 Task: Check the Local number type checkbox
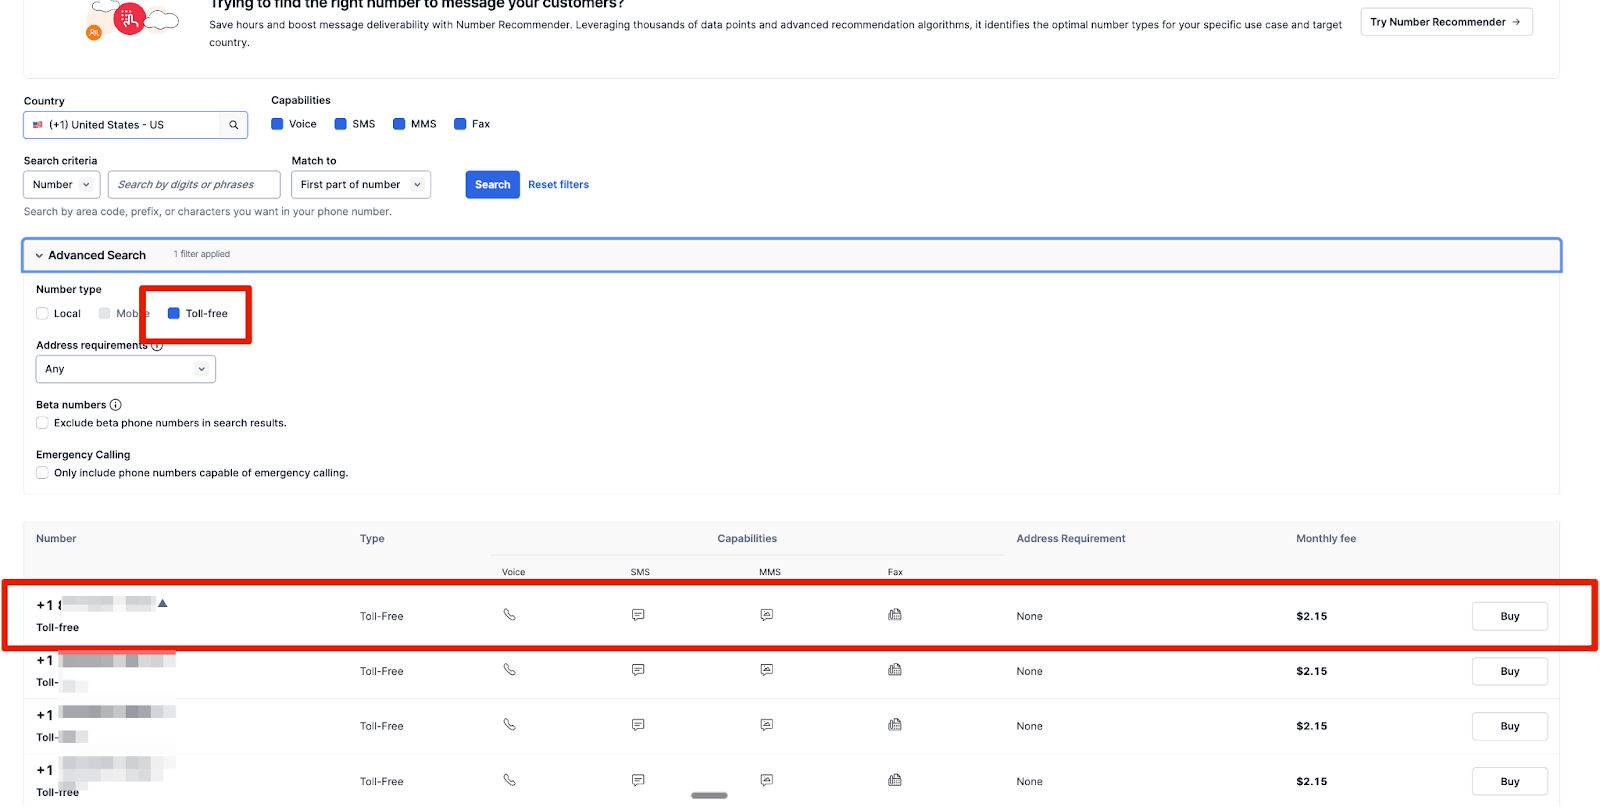tap(42, 313)
